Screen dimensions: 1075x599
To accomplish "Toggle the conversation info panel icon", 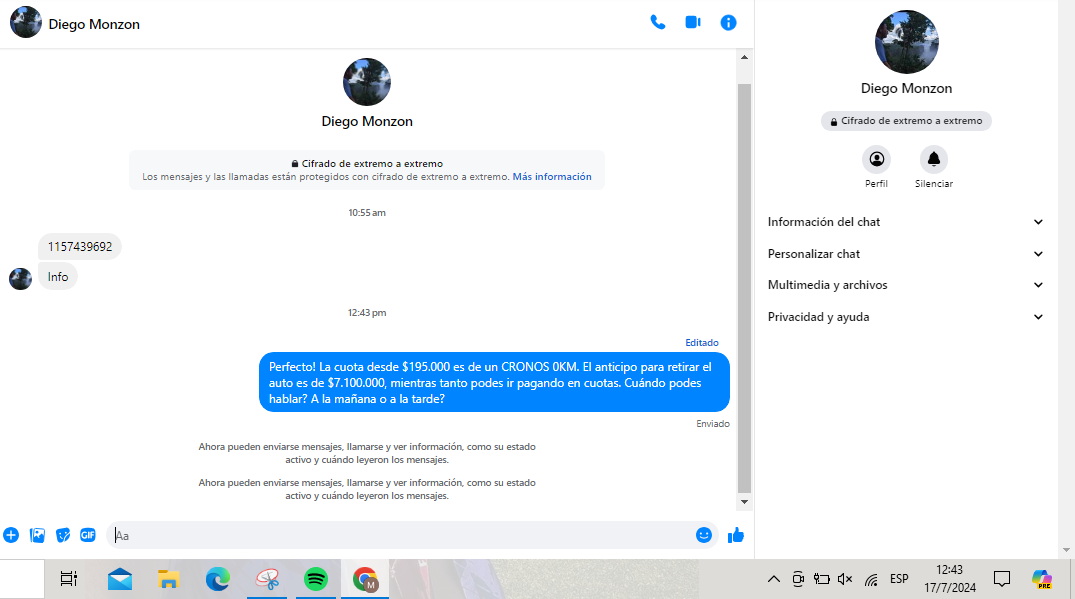I will 728,23.
